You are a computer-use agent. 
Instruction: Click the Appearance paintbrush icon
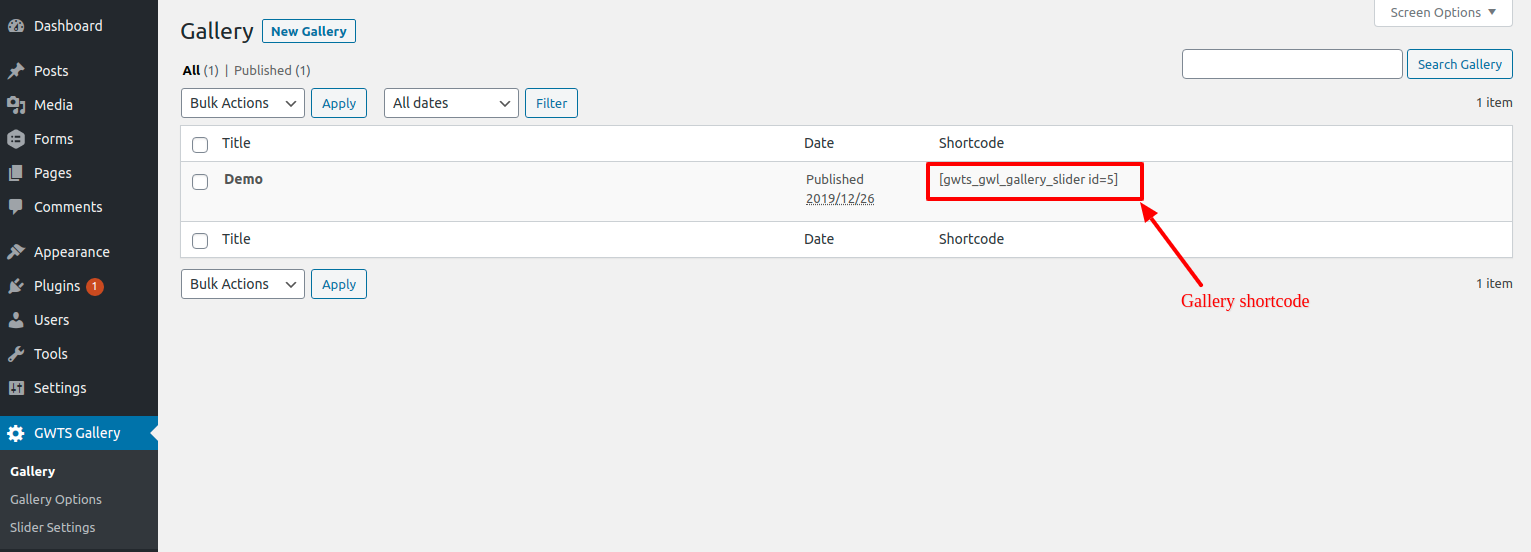[x=16, y=252]
